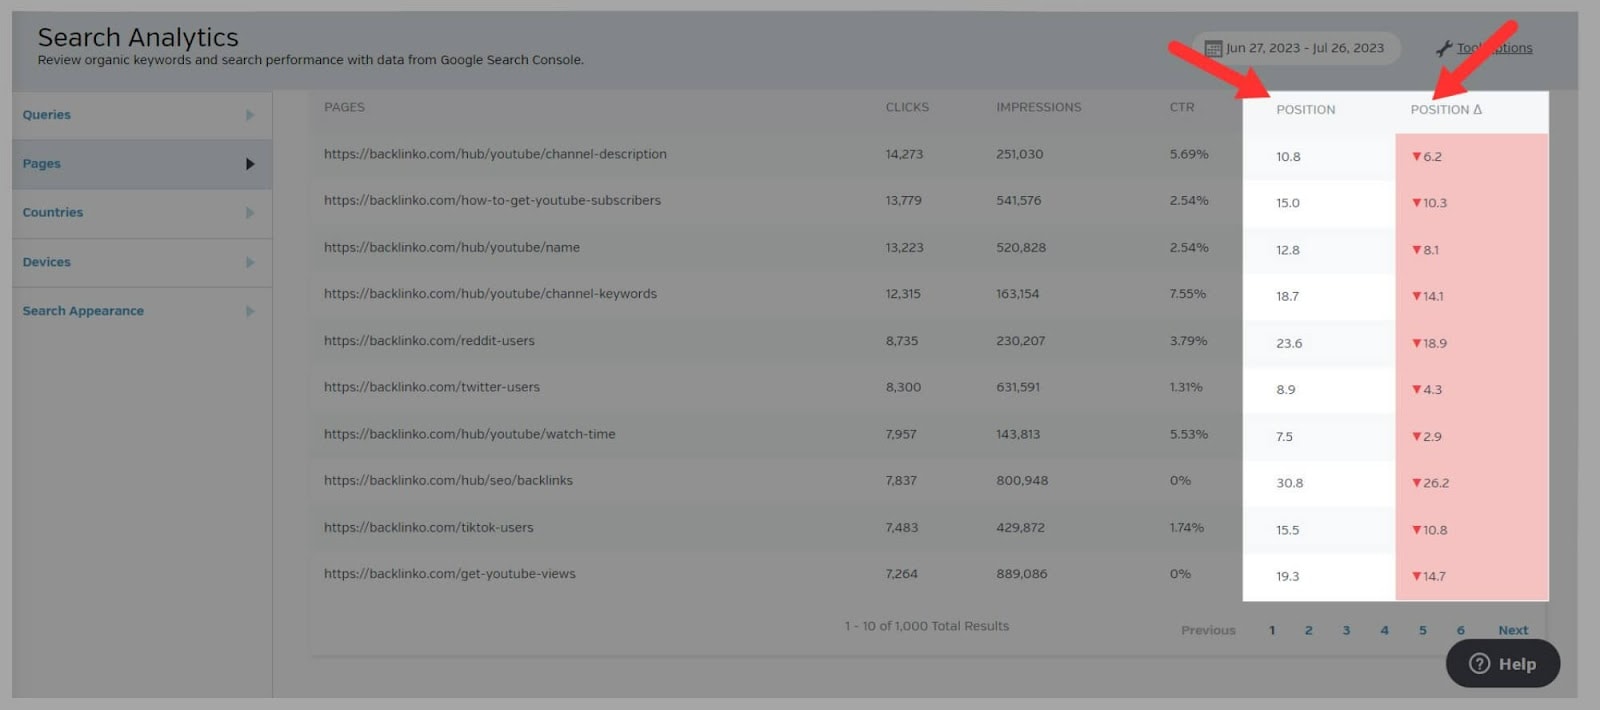
Task: Sort table by Impressions column
Action: [1038, 107]
